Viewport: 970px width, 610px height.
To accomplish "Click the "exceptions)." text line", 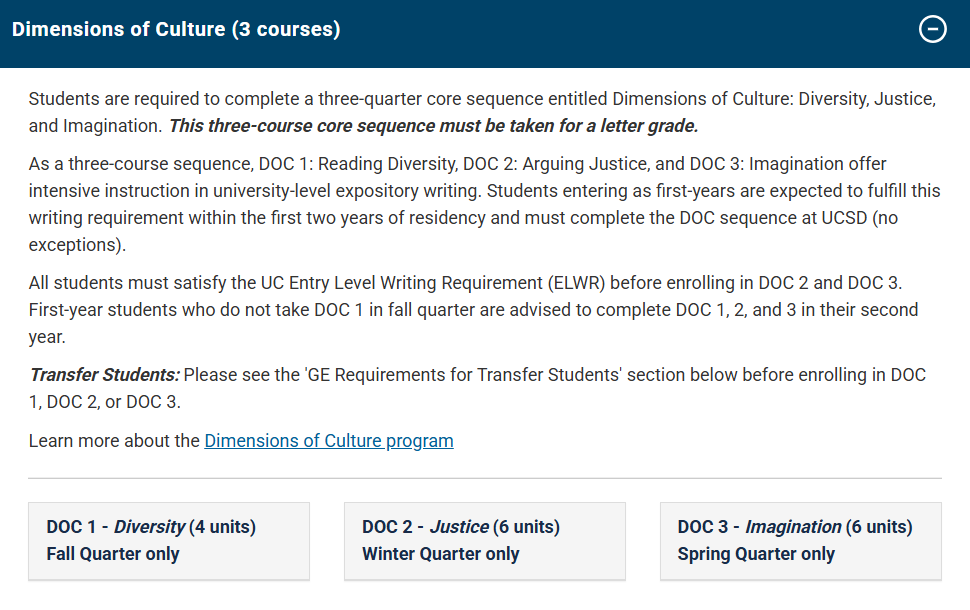I will (x=77, y=245).
